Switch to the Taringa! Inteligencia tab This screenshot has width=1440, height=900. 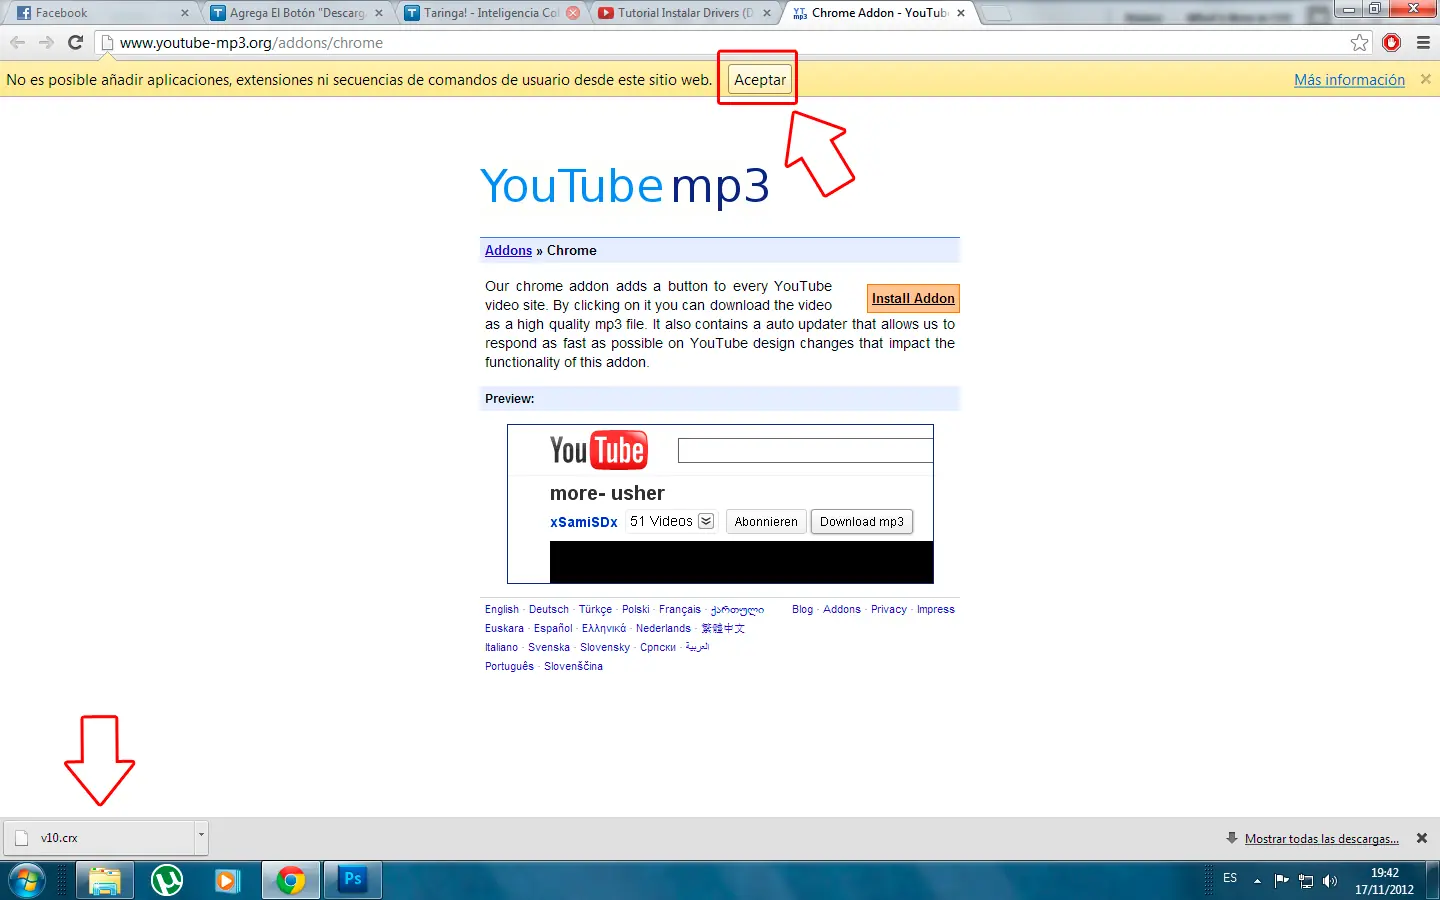pyautogui.click(x=491, y=13)
